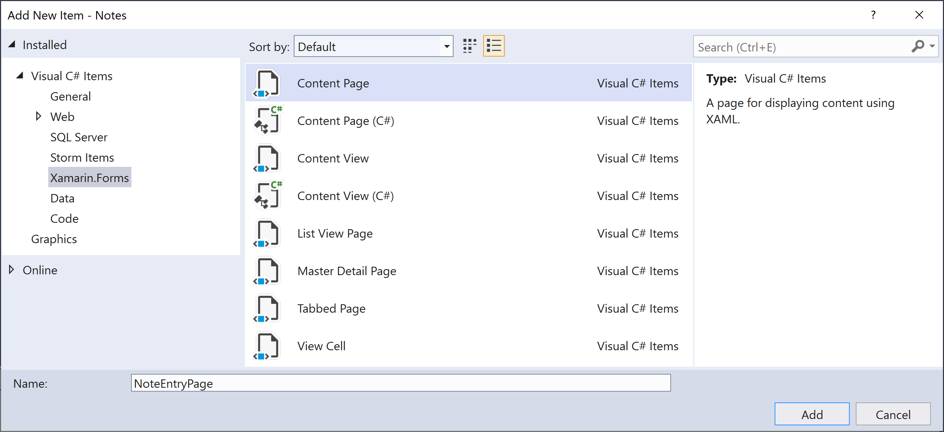Image resolution: width=944 pixels, height=432 pixels.
Task: Expand the Online tree node
Action: pyautogui.click(x=12, y=270)
